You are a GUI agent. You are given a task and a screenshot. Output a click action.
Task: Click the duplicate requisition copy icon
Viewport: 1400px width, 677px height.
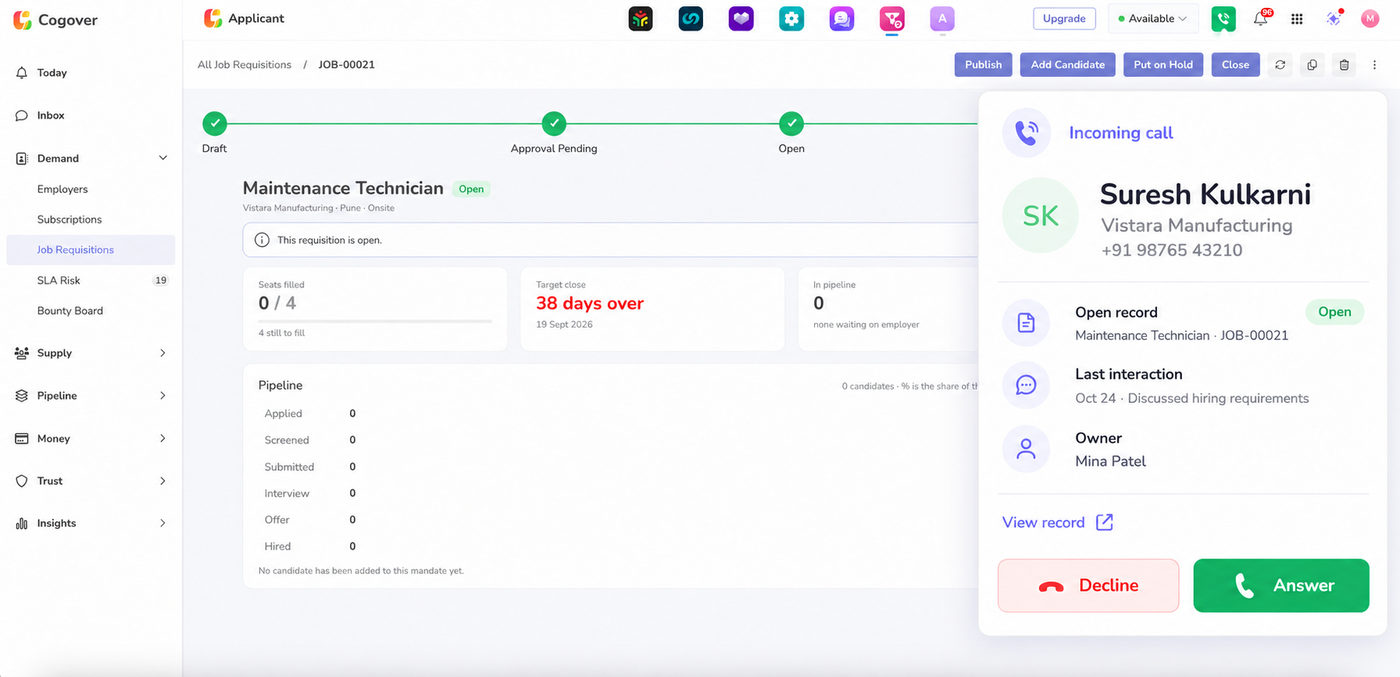click(1312, 65)
